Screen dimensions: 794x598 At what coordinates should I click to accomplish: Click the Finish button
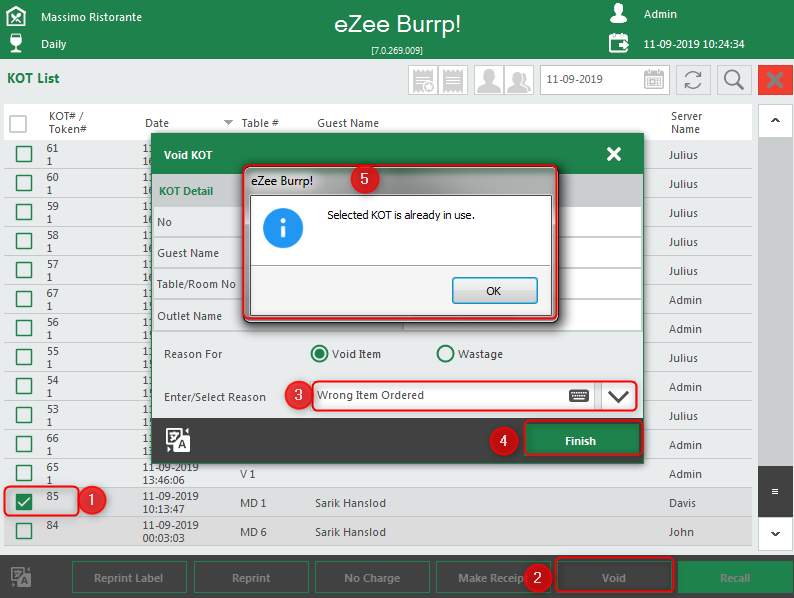tap(581, 441)
